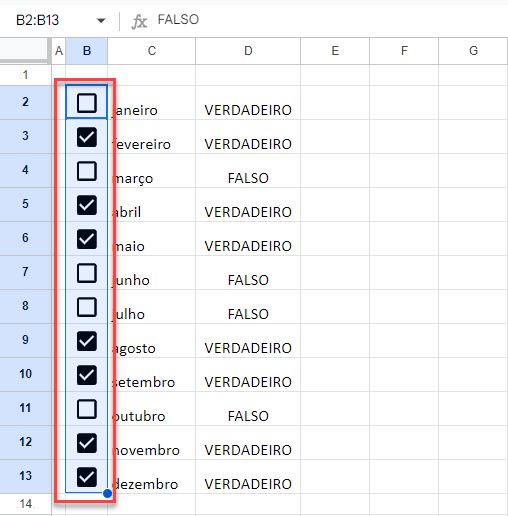
Task: Select column G header
Action: (473, 51)
